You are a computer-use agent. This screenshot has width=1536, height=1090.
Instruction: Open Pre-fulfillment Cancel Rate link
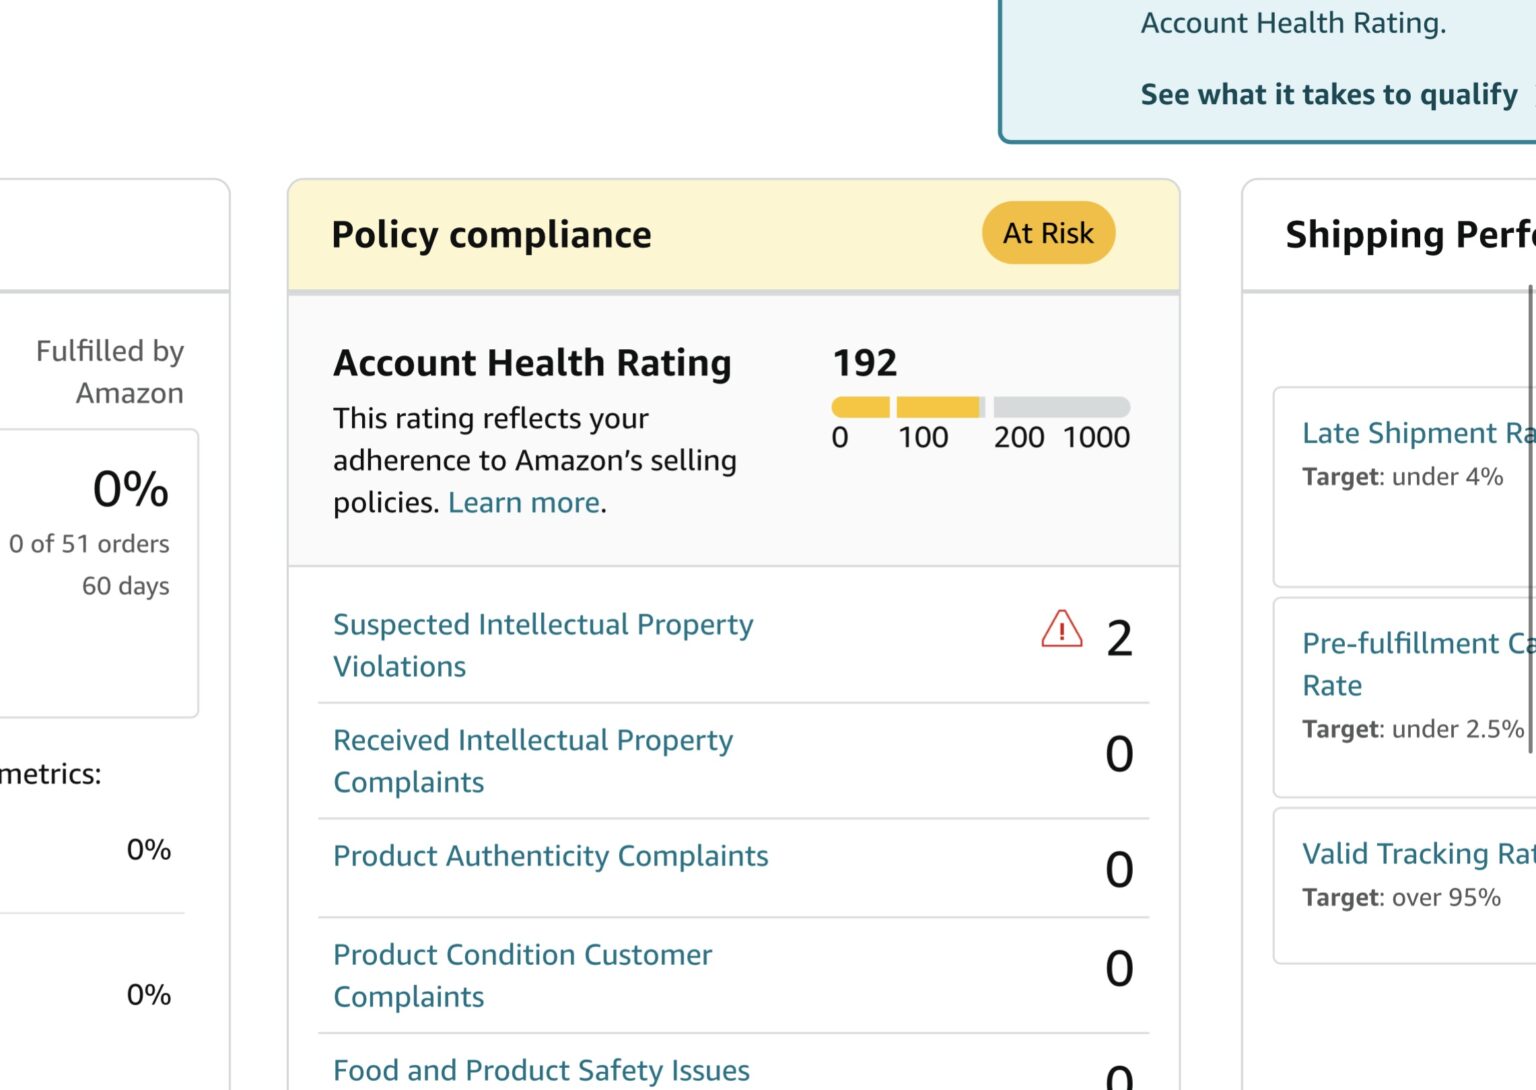click(x=1419, y=664)
